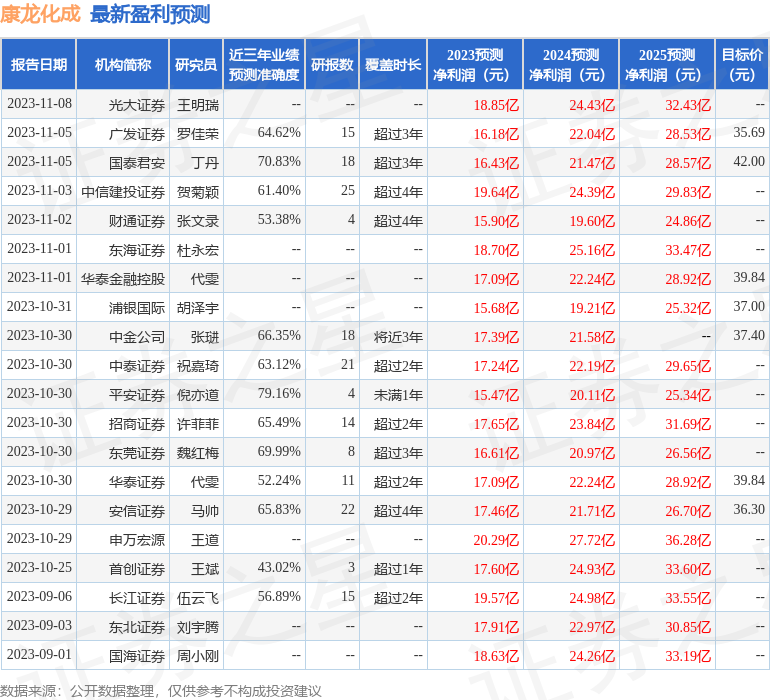
Task: Click target price 42.00
Action: [749, 161]
